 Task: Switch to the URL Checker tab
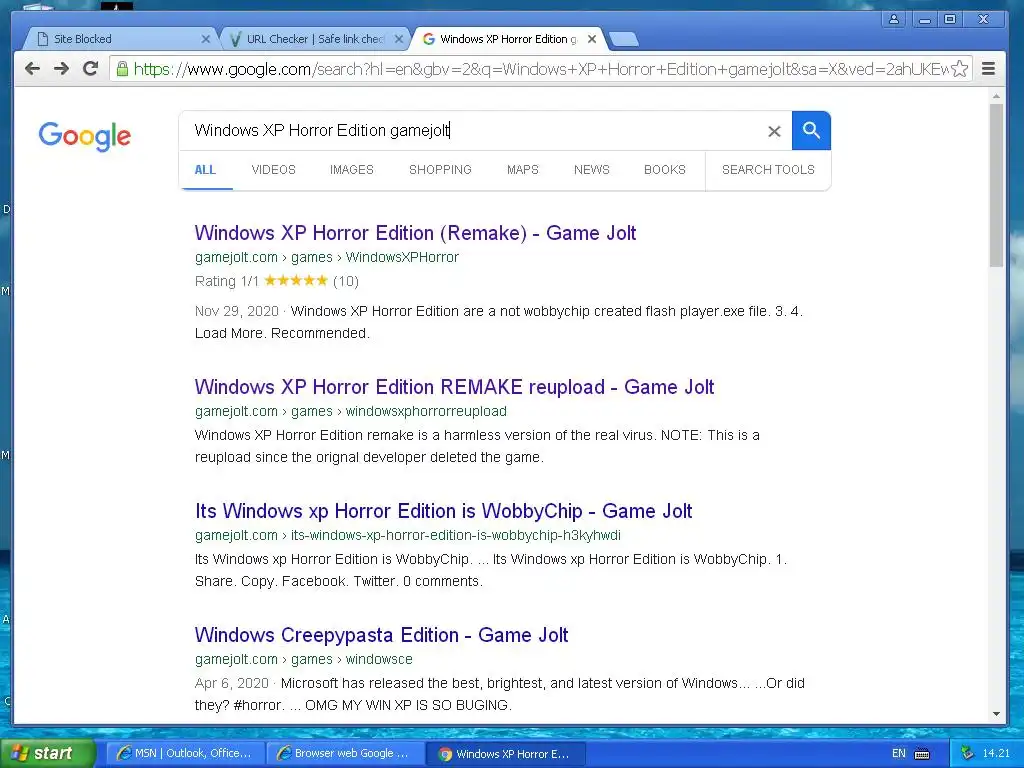click(314, 39)
